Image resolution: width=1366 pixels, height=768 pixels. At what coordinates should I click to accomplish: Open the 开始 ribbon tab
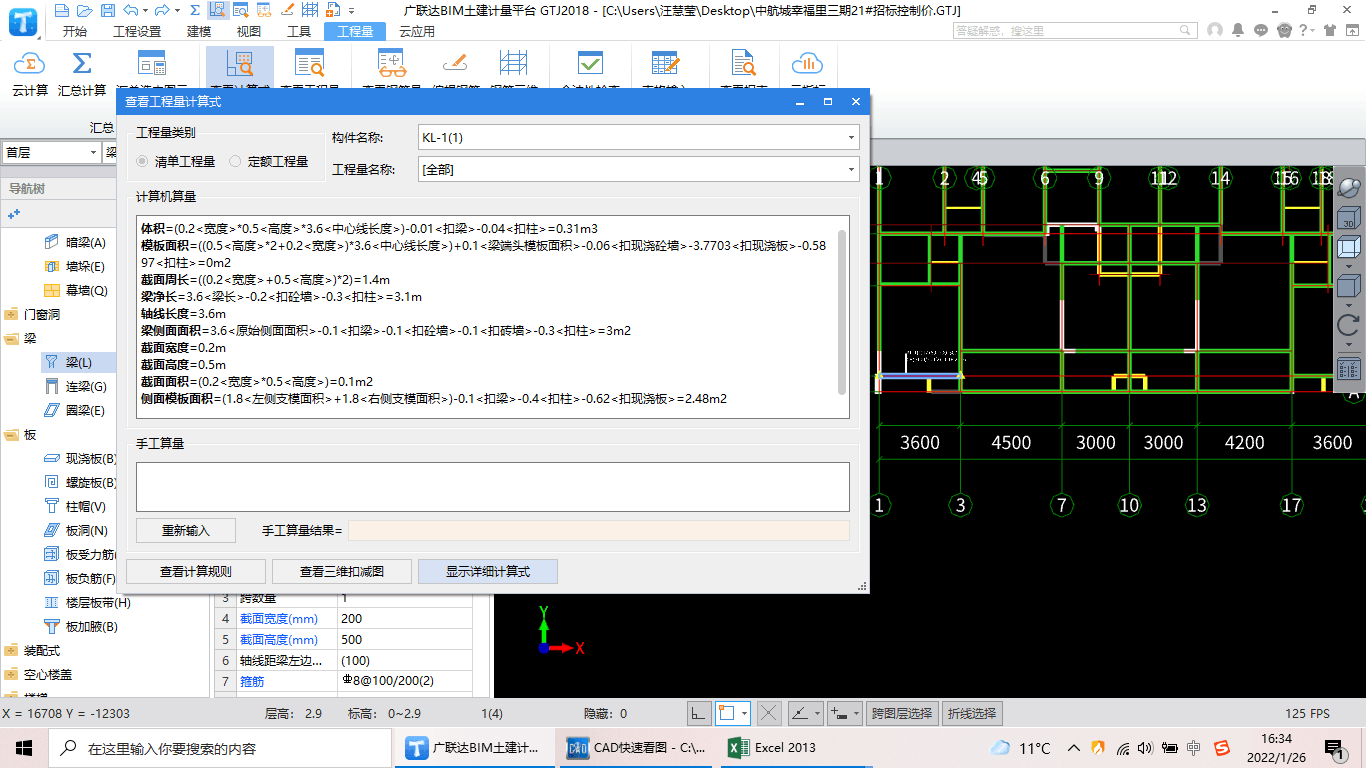75,31
